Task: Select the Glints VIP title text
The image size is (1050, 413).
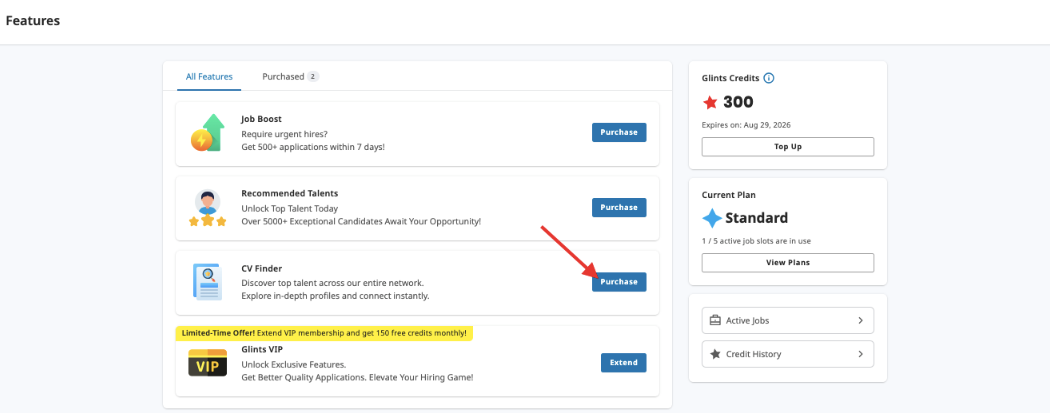Action: [x=261, y=349]
